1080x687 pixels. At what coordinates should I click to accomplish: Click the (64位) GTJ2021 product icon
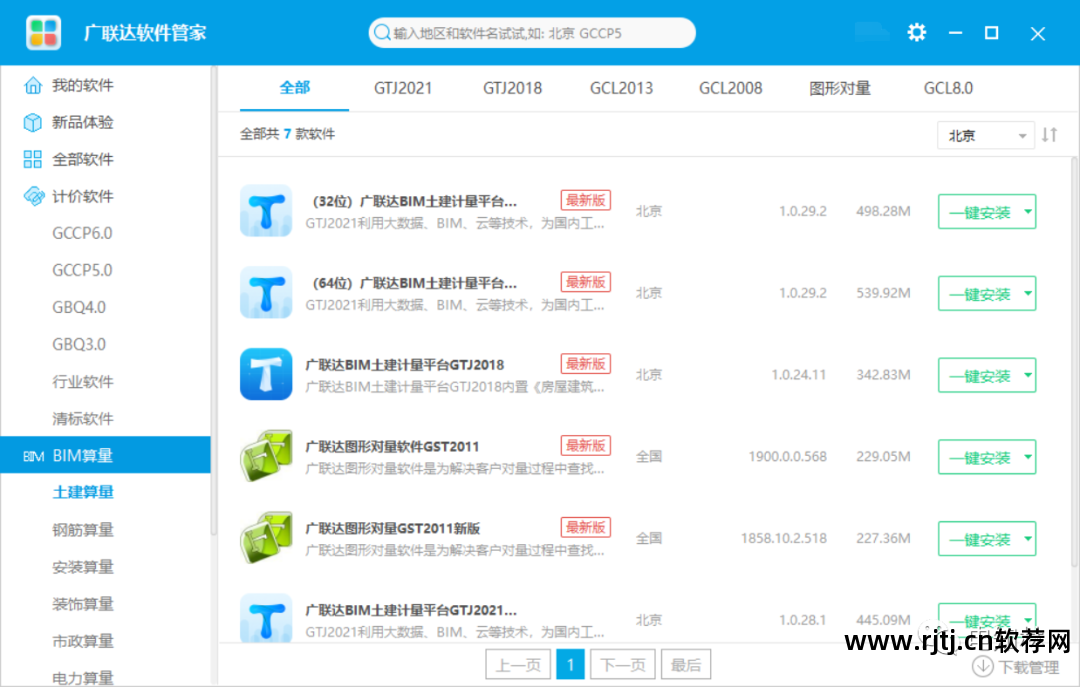[x=266, y=292]
